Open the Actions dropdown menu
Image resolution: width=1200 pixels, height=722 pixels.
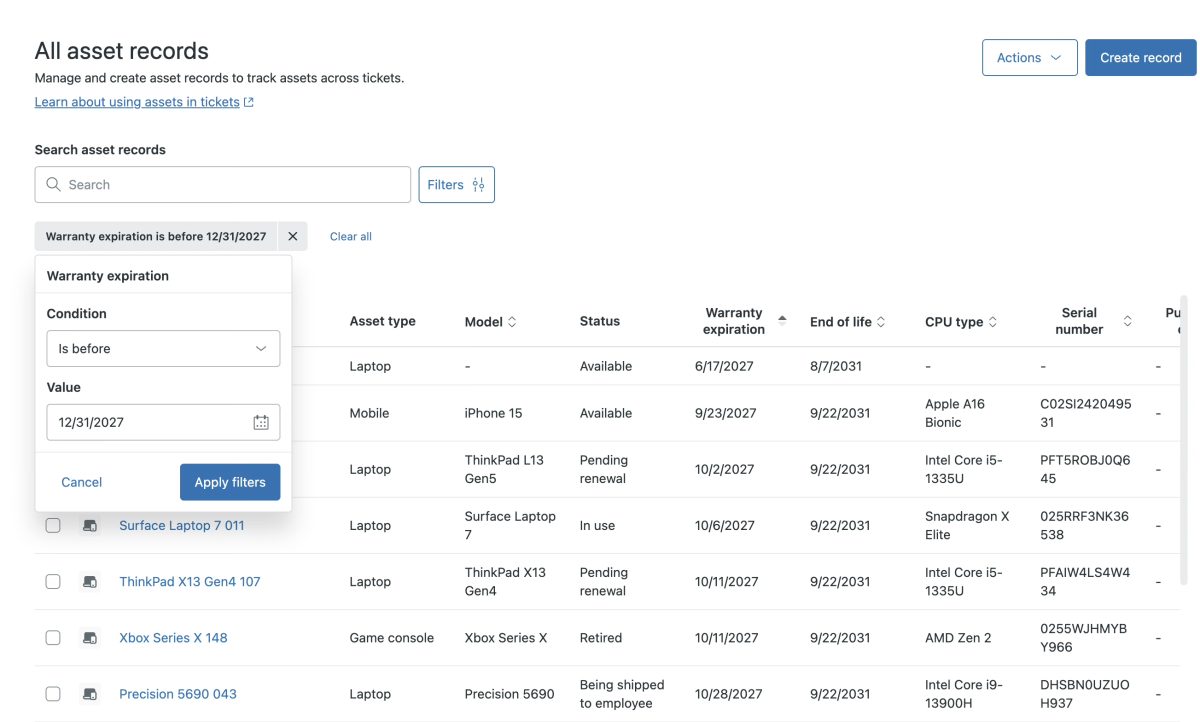(1029, 58)
